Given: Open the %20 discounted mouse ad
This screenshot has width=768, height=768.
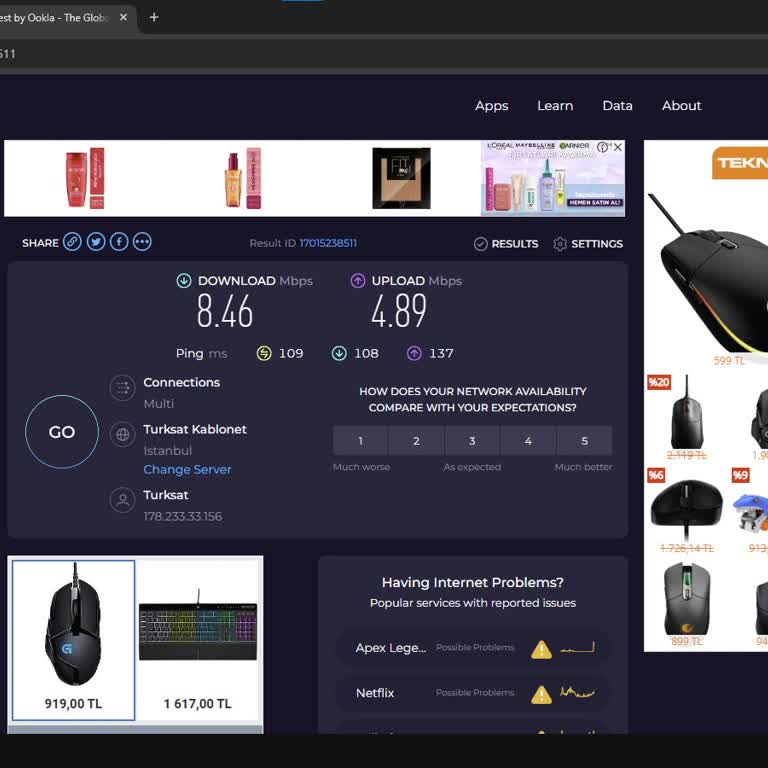Looking at the screenshot, I should coord(687,417).
